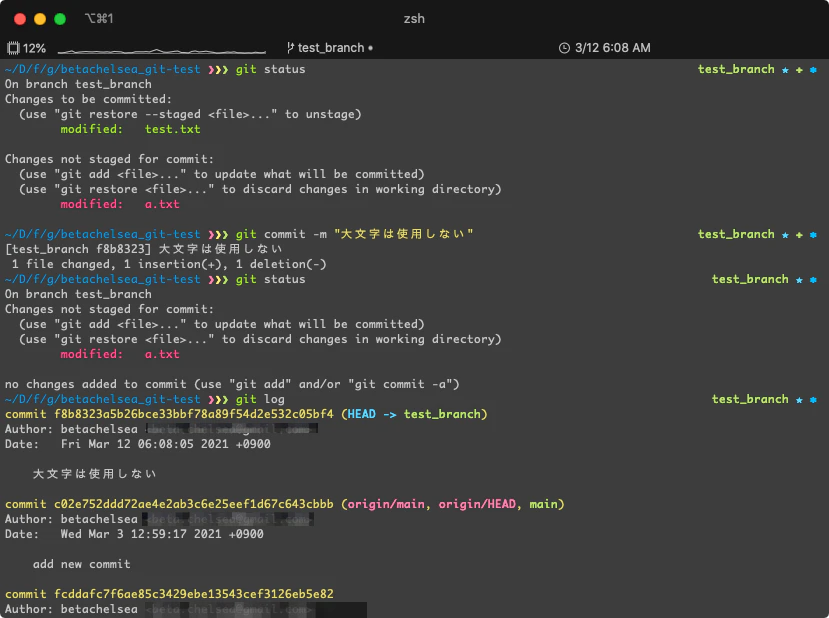Viewport: 829px width, 618px height.
Task: Click the 'zsh' window title
Action: point(414,19)
